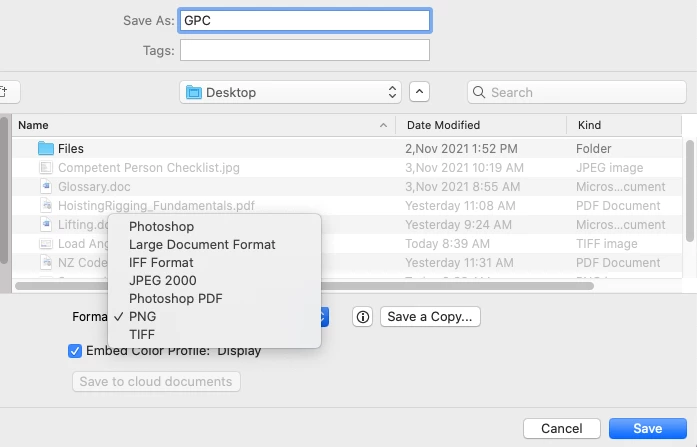Click the HoistingRigging_Fundamentals.pdf file icon
The width and height of the screenshot is (697, 447).
(46, 206)
